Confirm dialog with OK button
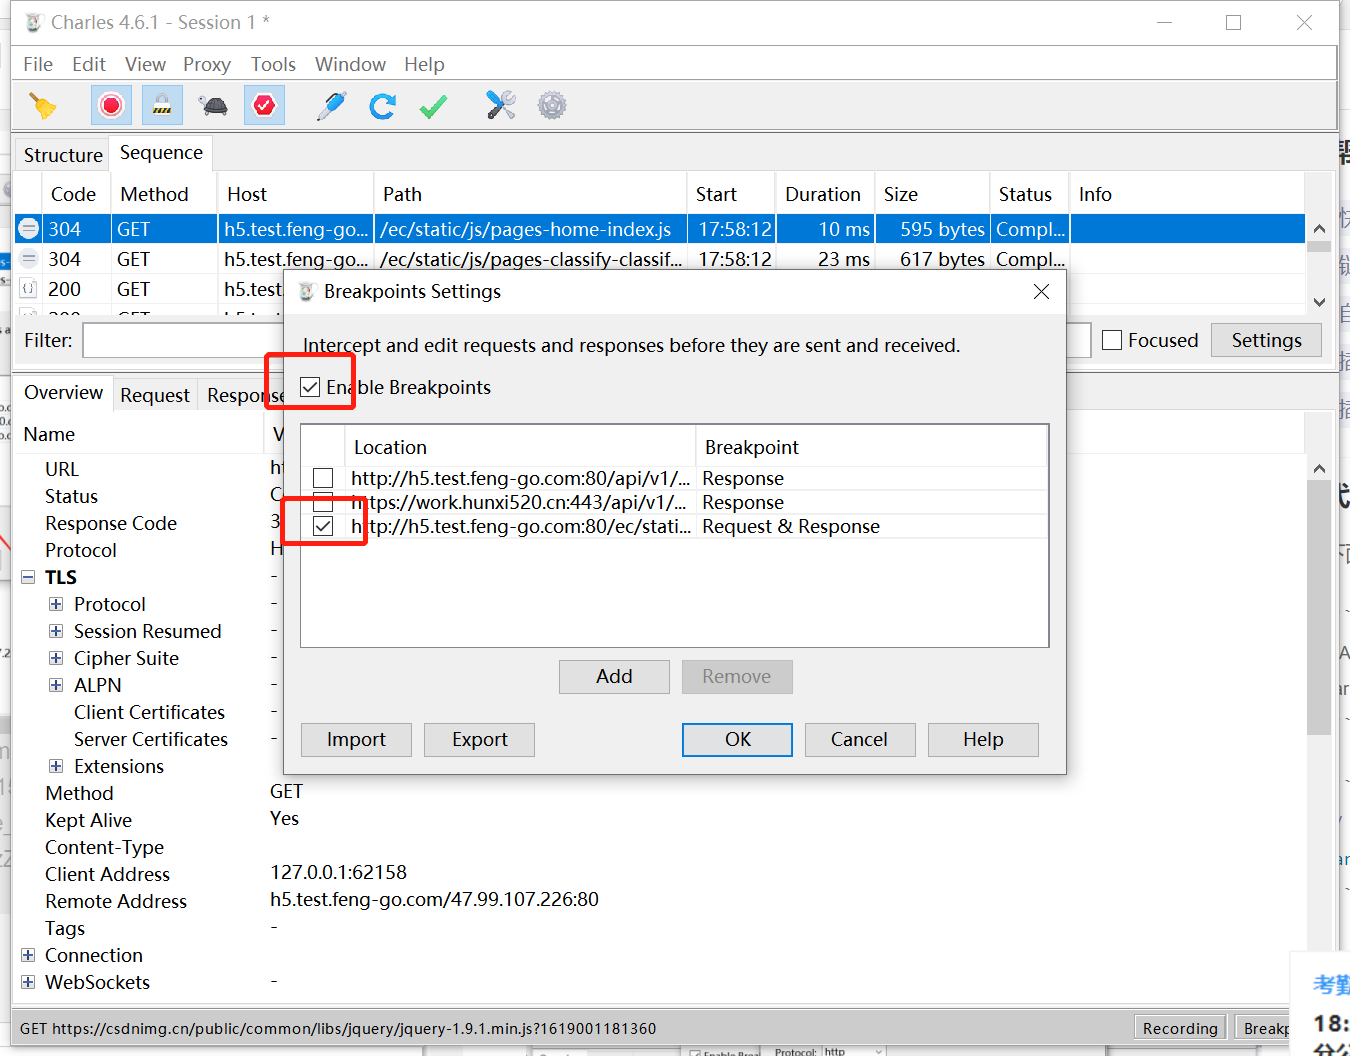 [x=738, y=739]
